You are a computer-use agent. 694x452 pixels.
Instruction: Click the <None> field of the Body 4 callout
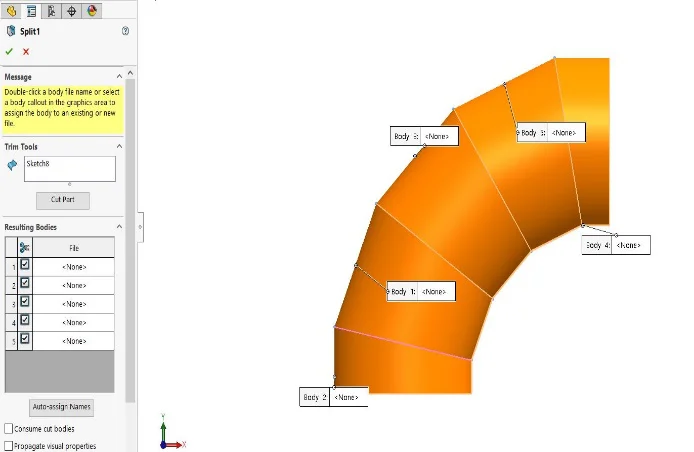click(631, 245)
